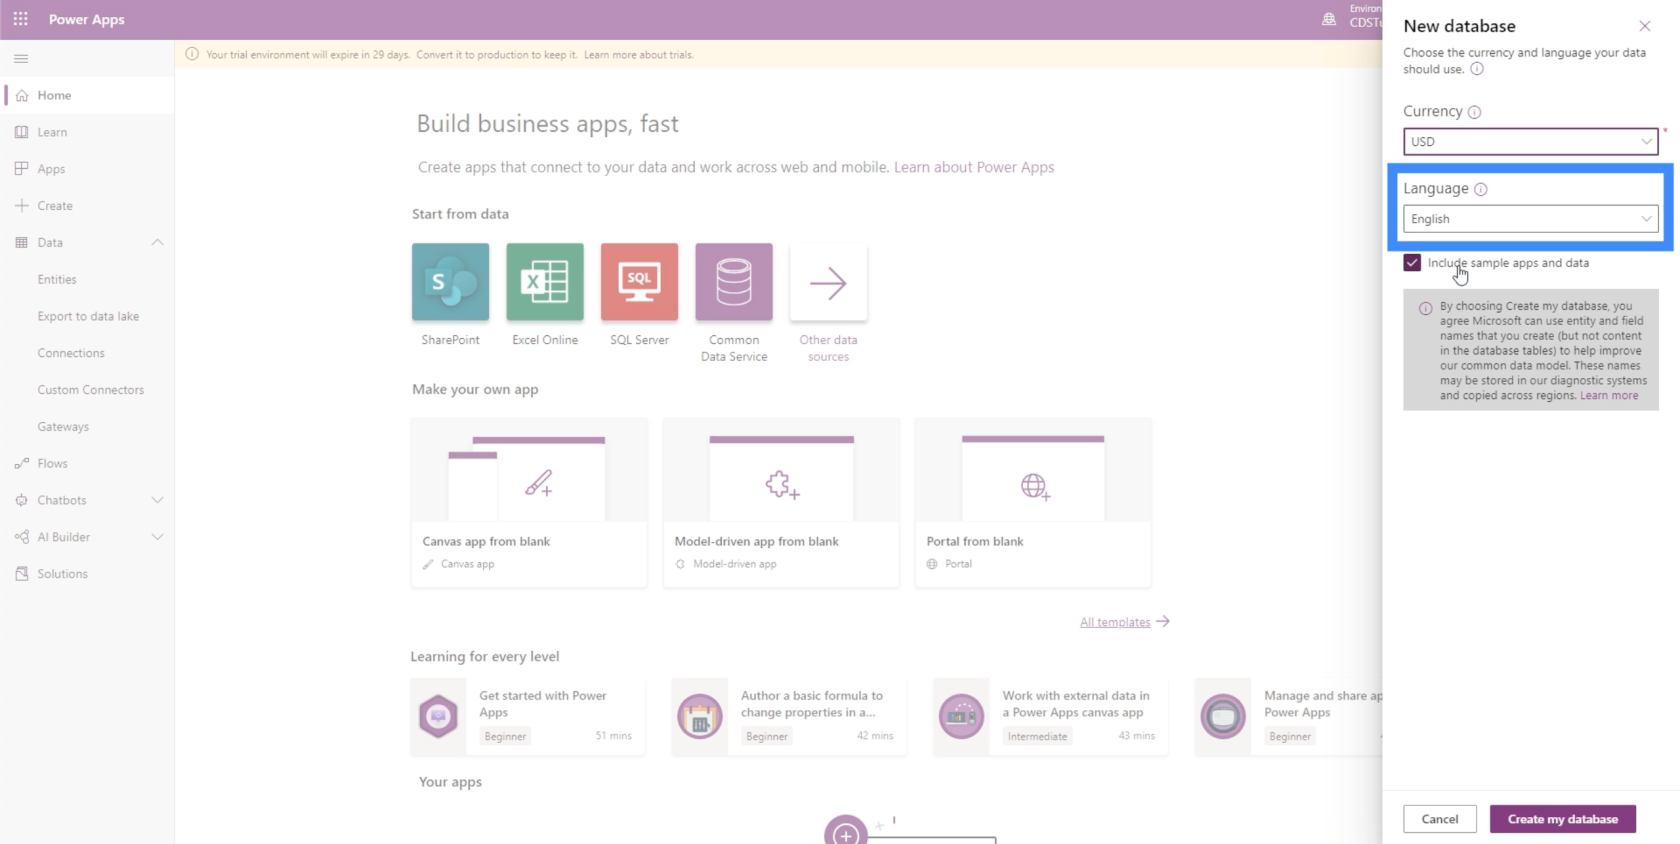Screen dimensions: 1680x844
Task: Open Work with external data module
Action: (1051, 716)
